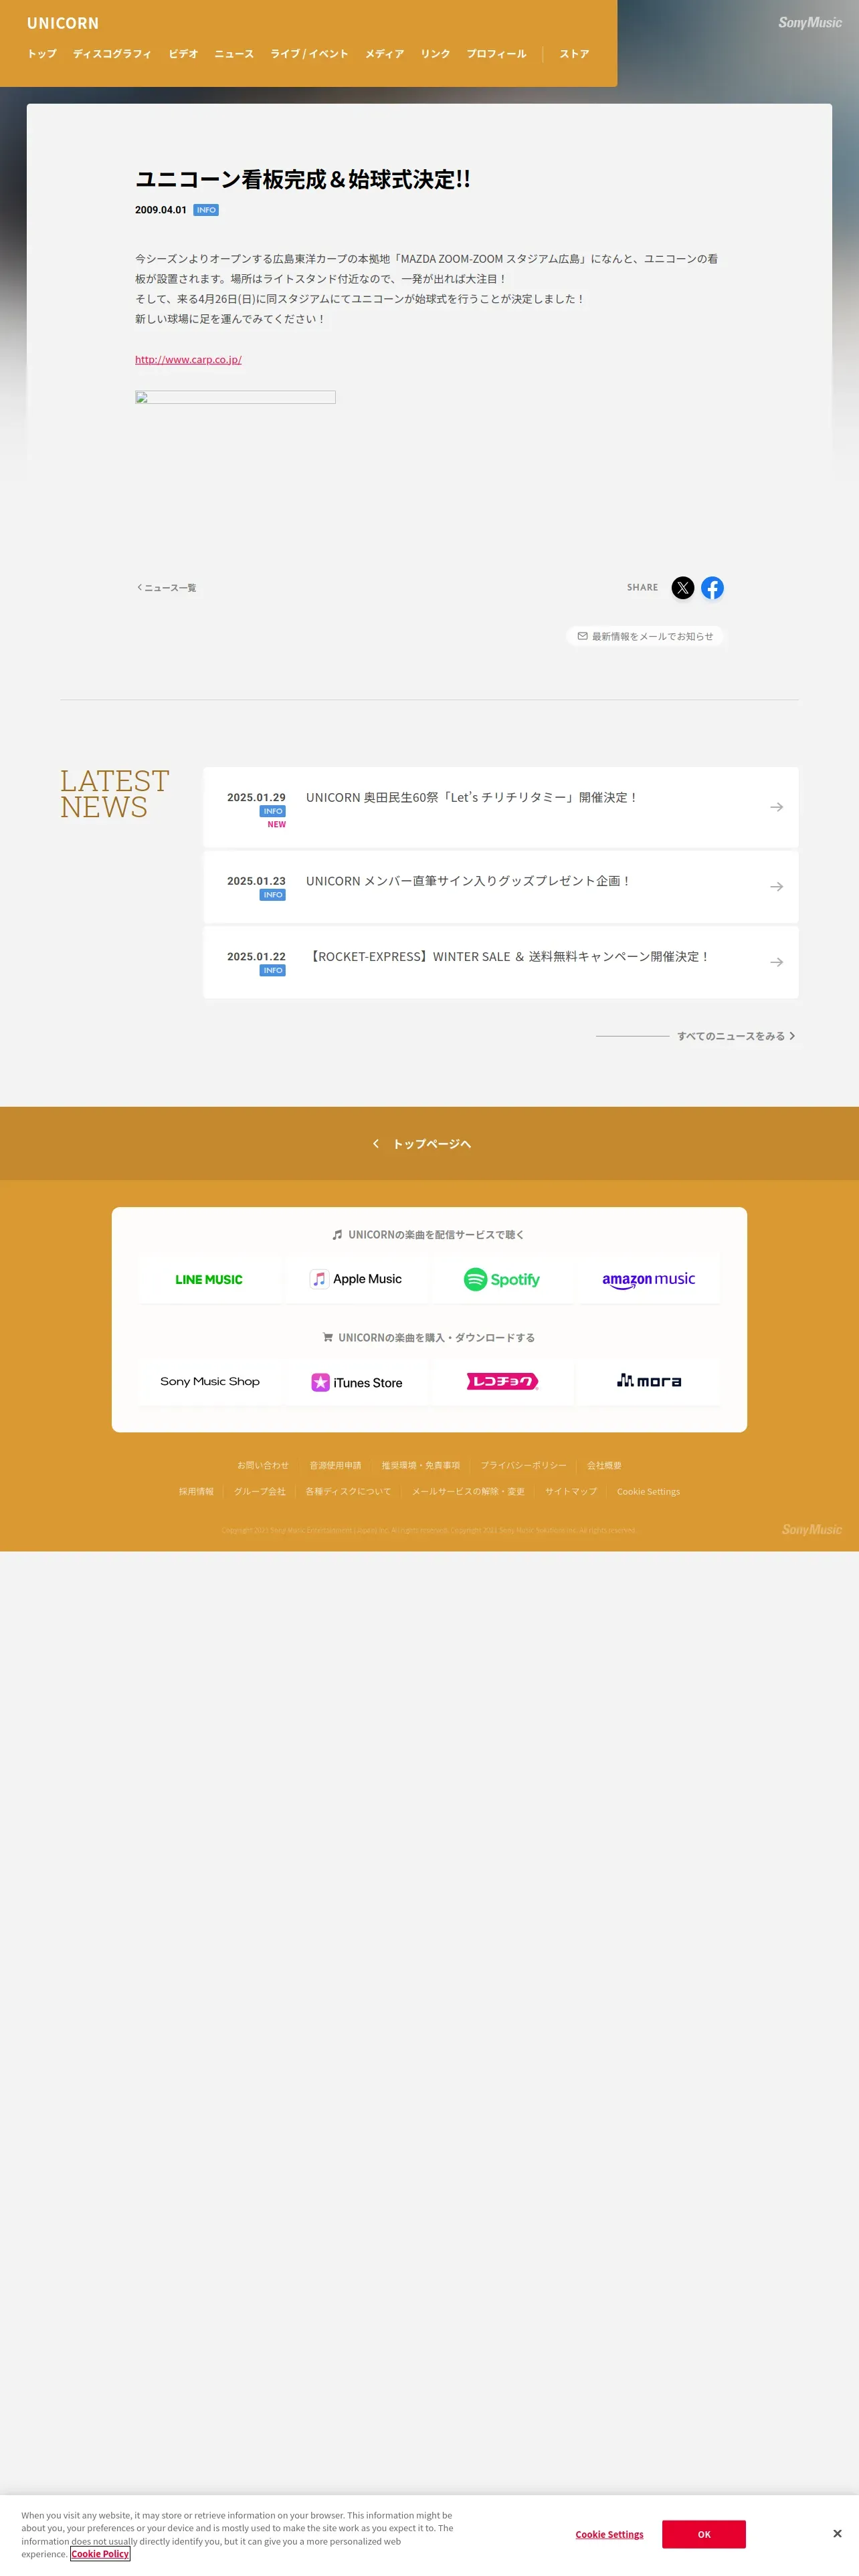The image size is (859, 2576).
Task: Click 採用情報 footer link
Action: 196,1491
